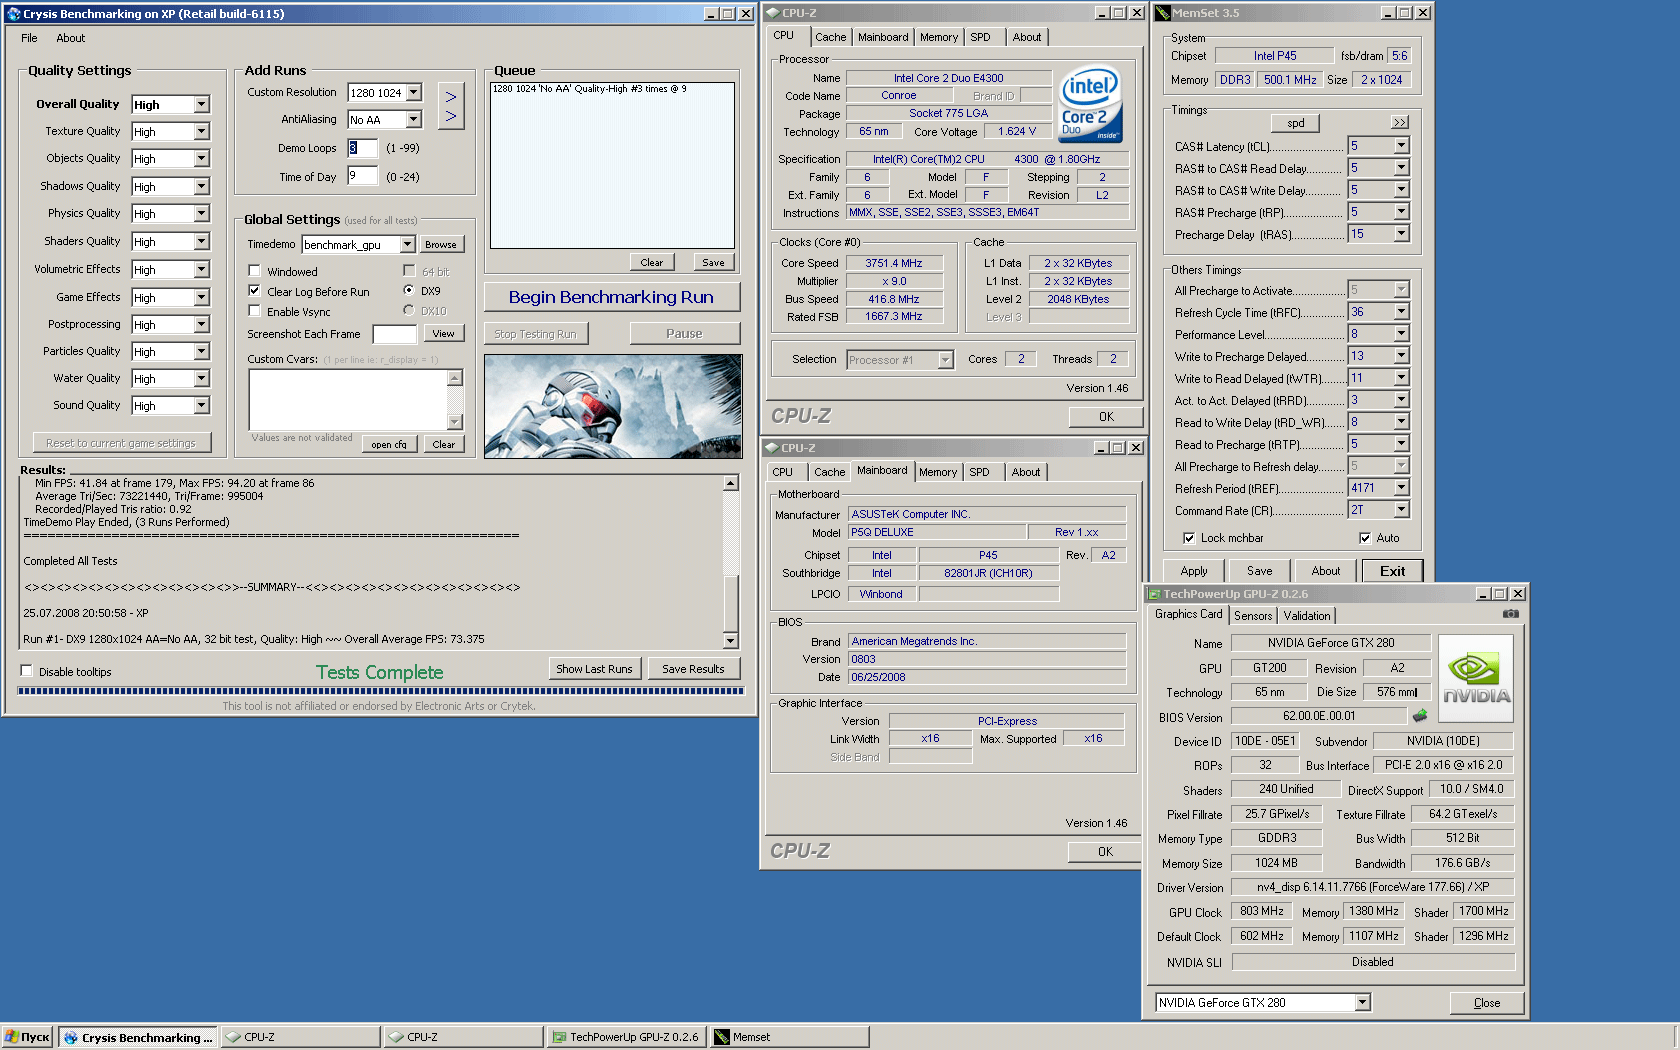Viewport: 1680px width, 1050px height.
Task: Open the Validation tab in GPU-Z
Action: 1307,616
